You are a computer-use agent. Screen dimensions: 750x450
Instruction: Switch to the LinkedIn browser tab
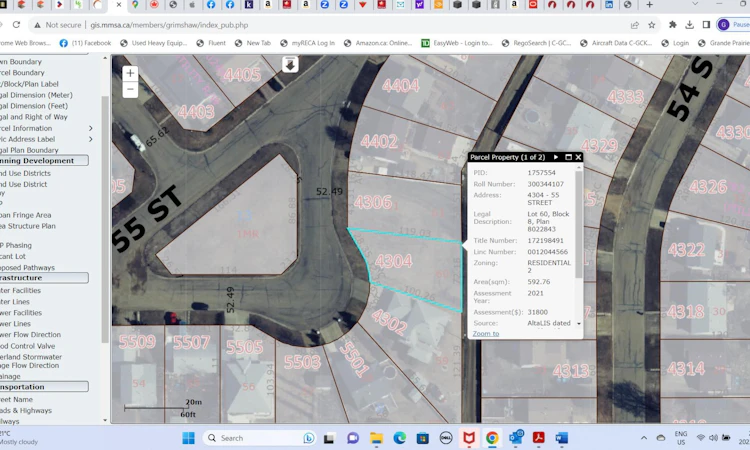click(609, 5)
